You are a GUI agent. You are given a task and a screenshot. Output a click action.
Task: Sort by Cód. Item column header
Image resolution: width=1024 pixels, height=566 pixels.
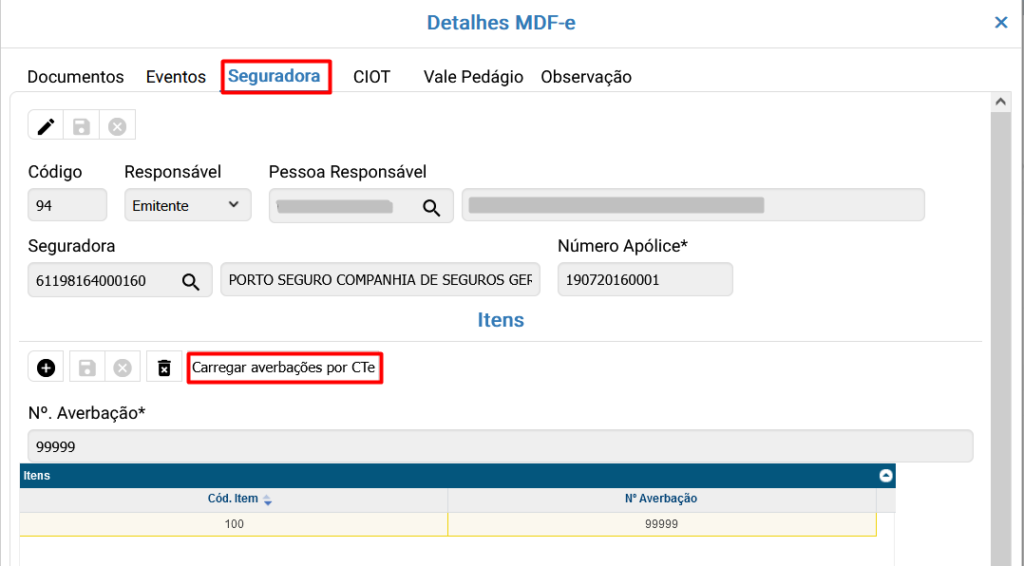point(233,498)
